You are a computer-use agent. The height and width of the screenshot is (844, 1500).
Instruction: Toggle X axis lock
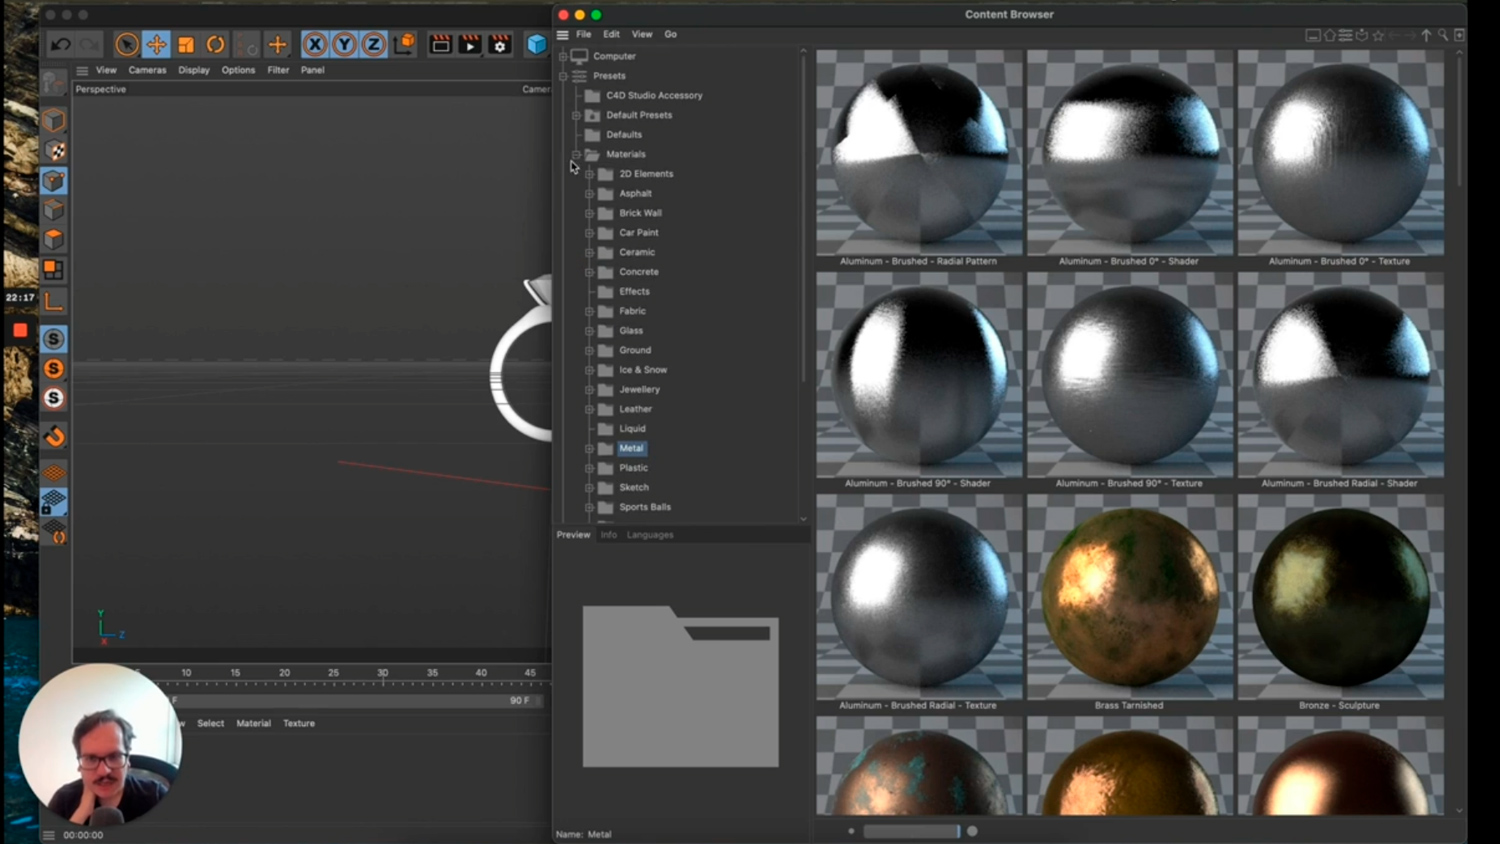coord(314,44)
